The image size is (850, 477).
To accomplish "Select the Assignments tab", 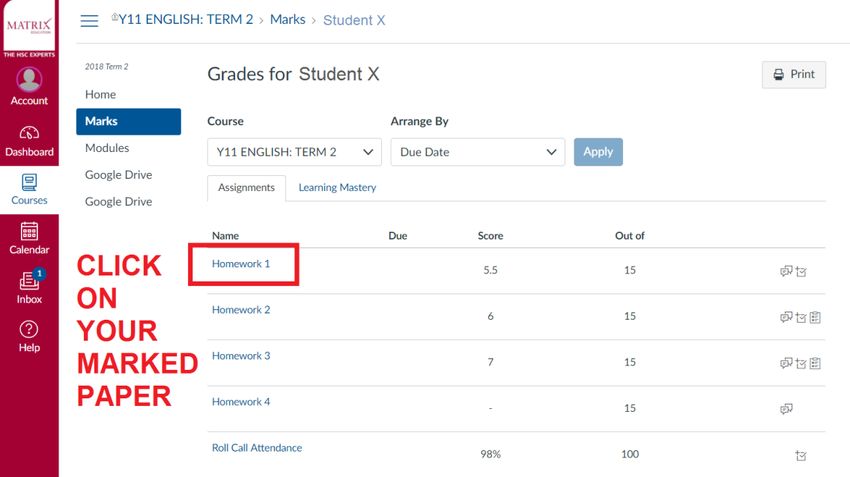I will (246, 188).
